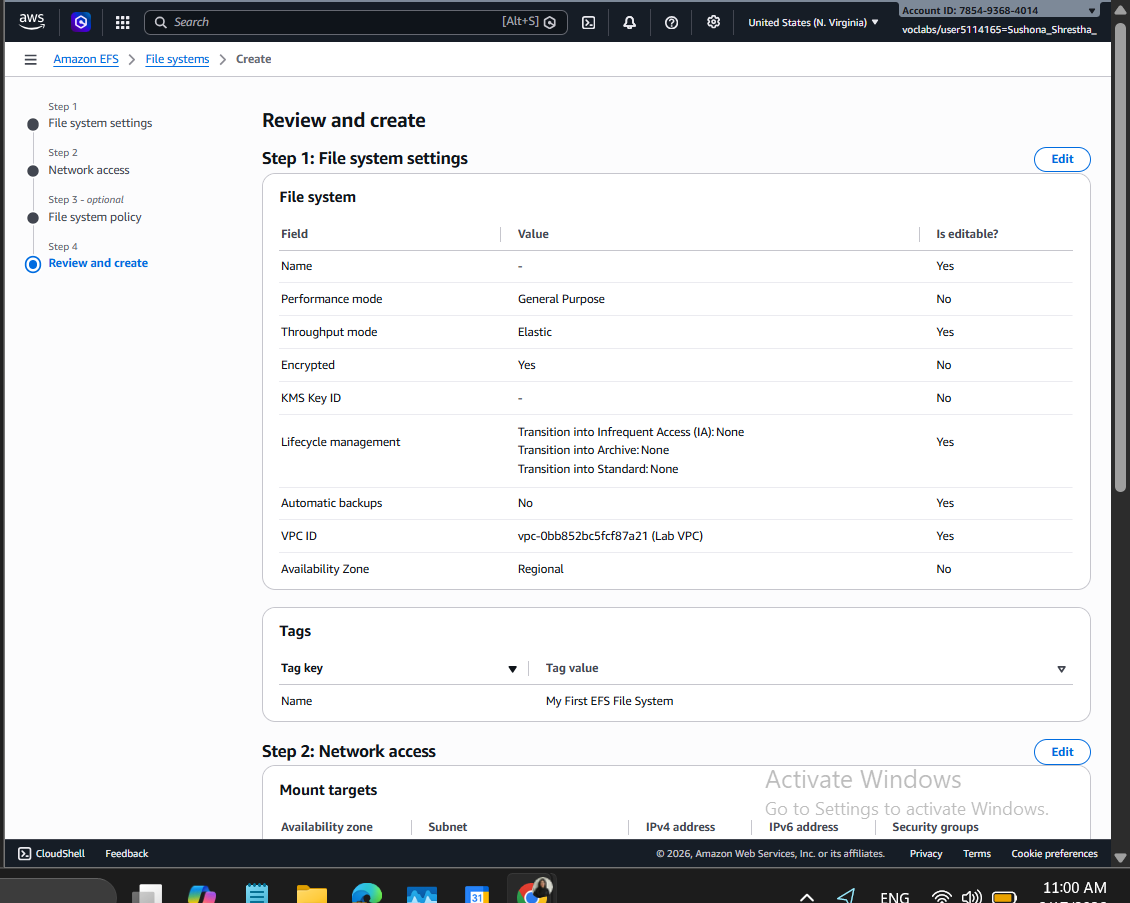The height and width of the screenshot is (903, 1130).
Task: Open File Explorer from the taskbar
Action: click(x=312, y=894)
